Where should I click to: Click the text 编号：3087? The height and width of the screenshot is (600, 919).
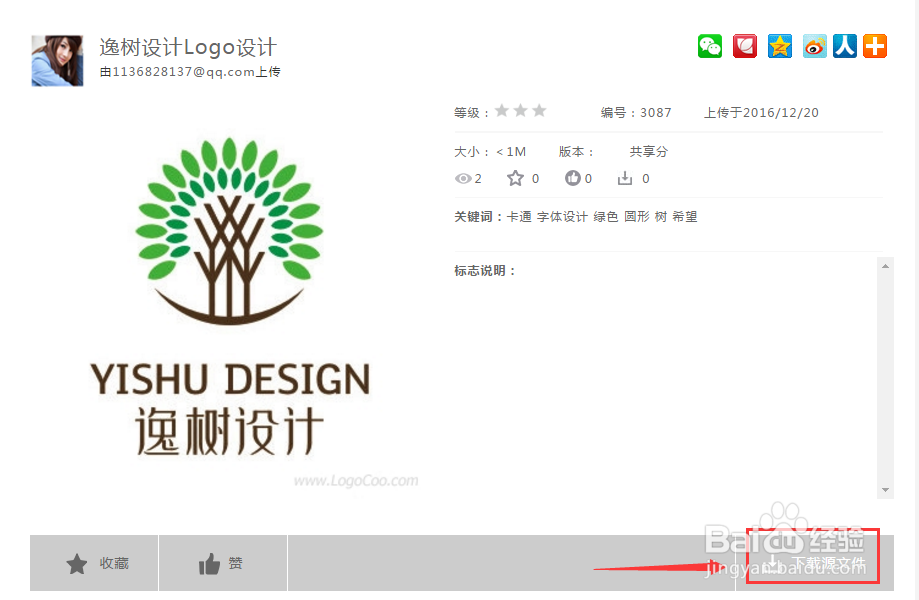636,112
